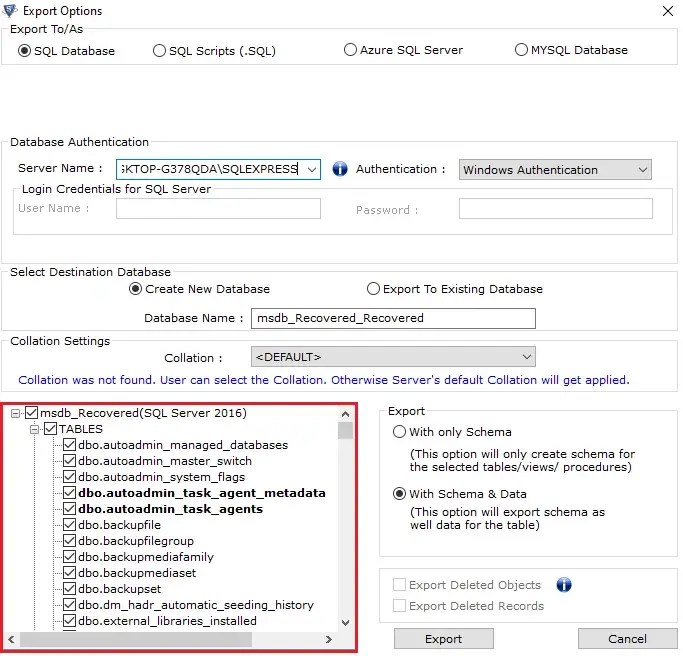Toggle Export Deleted Records checkbox
Viewport: 683px width, 656px height.
tap(399, 605)
